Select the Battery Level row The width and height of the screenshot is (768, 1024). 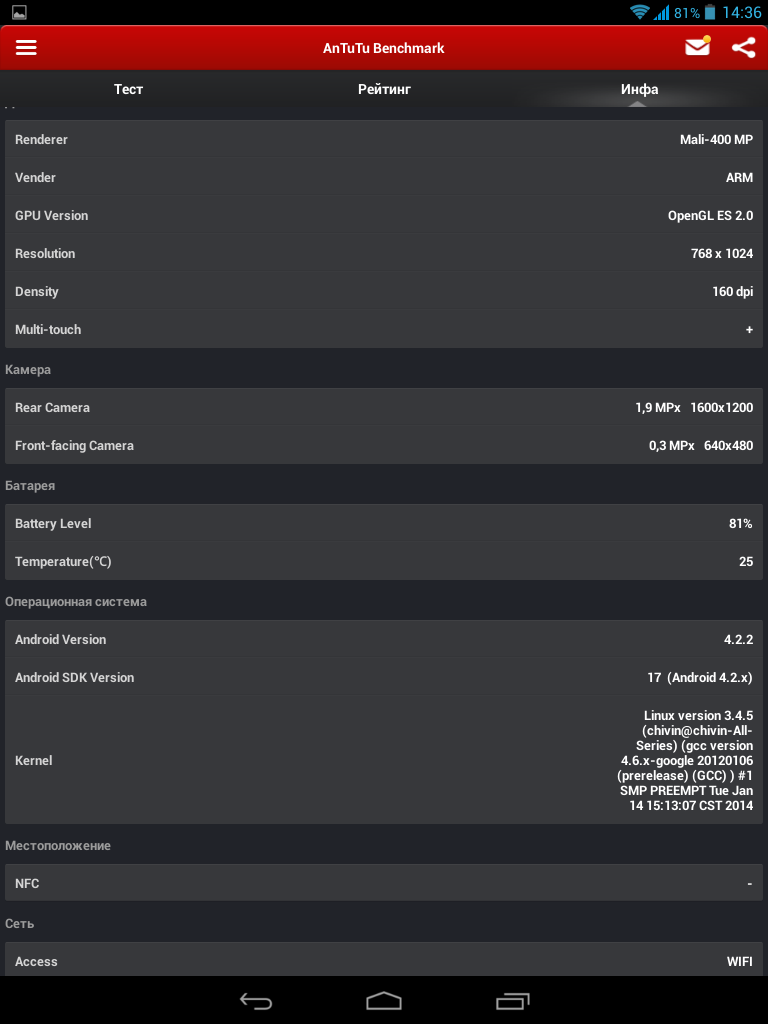384,523
